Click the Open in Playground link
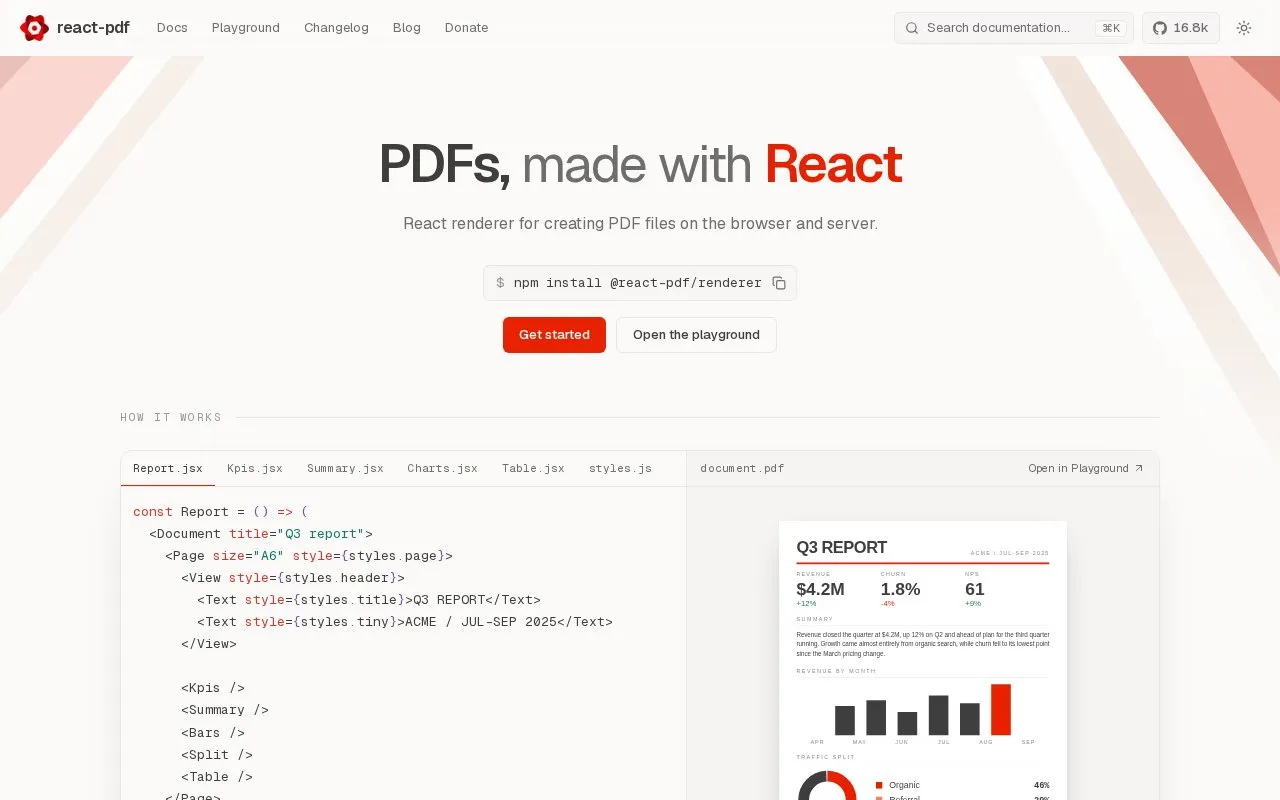This screenshot has width=1280, height=800. coord(1086,468)
